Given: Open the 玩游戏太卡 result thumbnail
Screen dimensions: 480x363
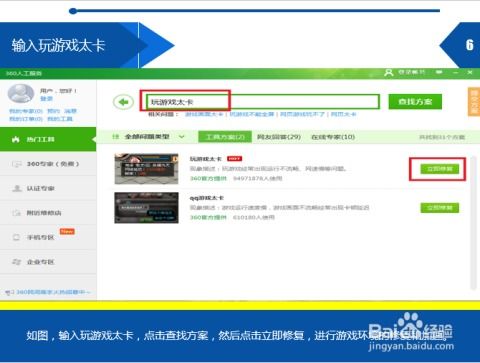Looking at the screenshot, I should point(146,169).
